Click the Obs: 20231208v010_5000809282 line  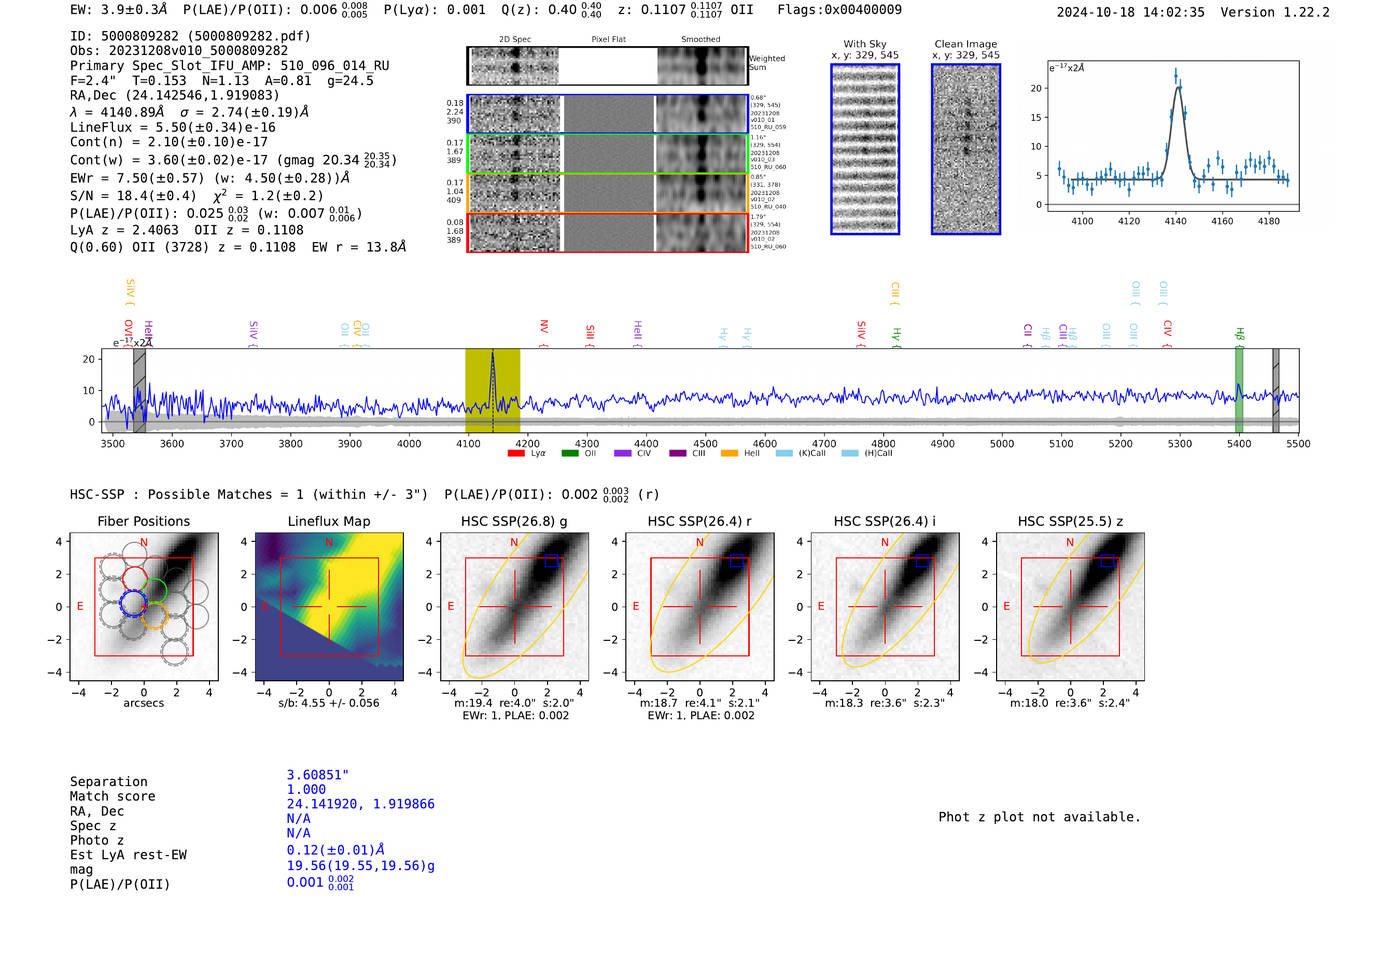179,50
